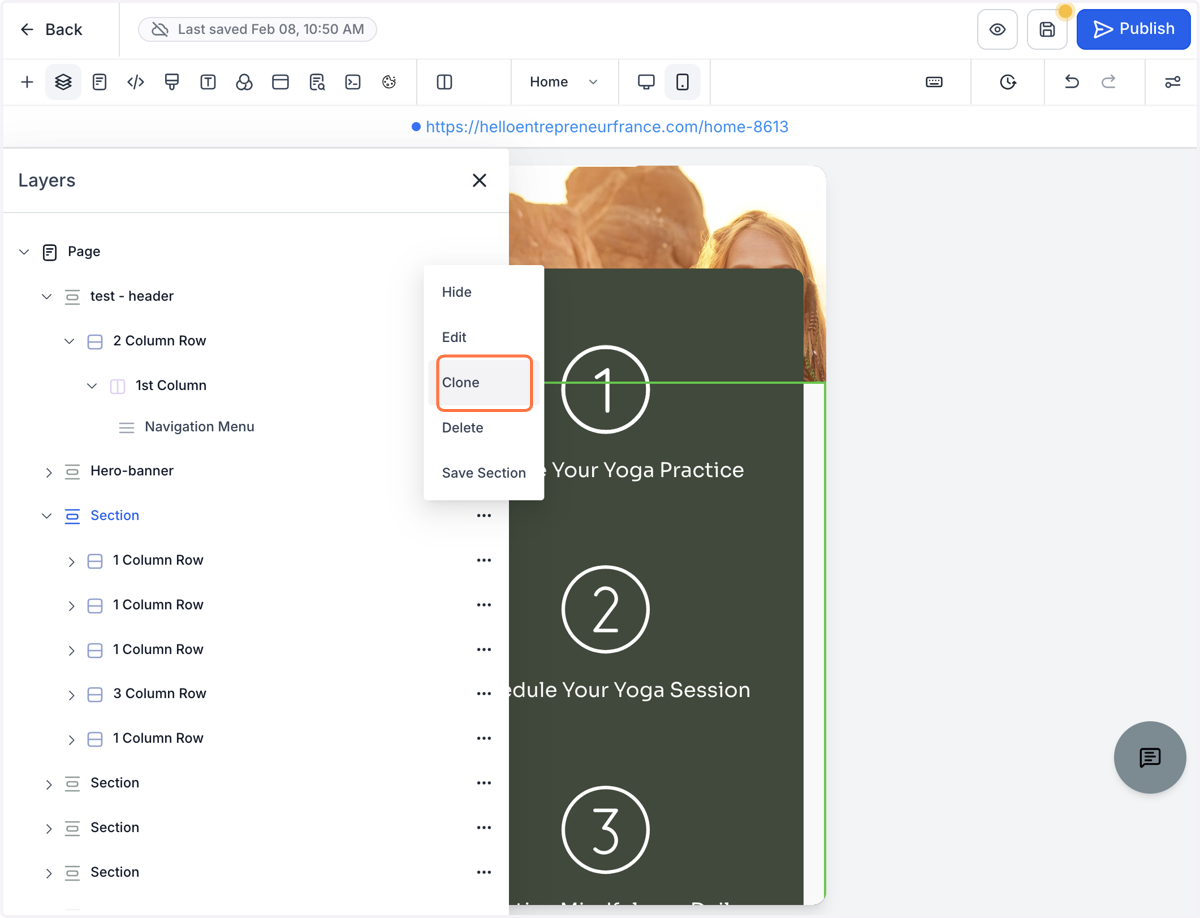Go Back to previous screen
1200x918 pixels.
(51, 30)
